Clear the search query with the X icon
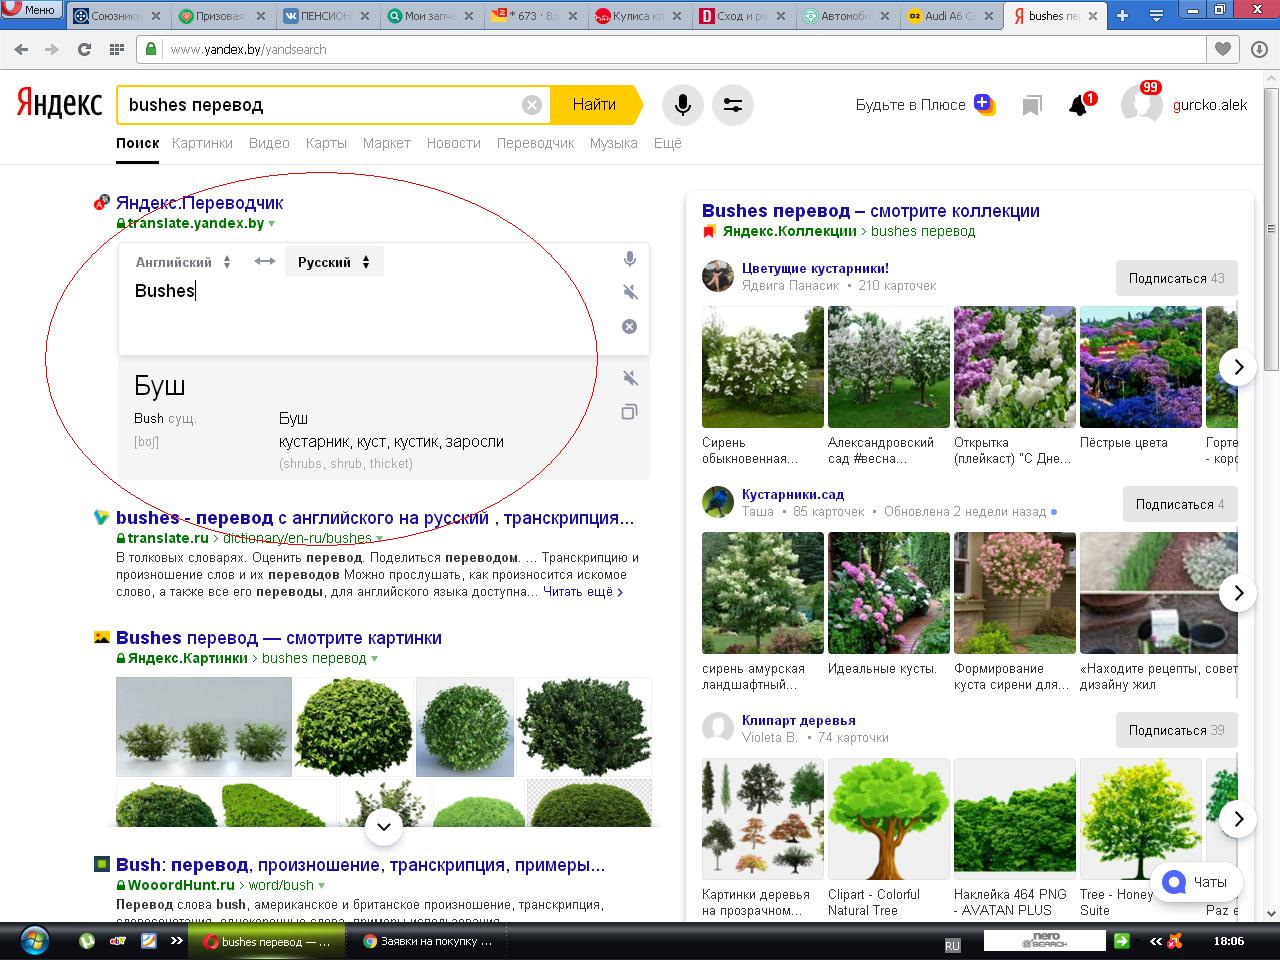This screenshot has height=960, width=1280. tap(532, 105)
